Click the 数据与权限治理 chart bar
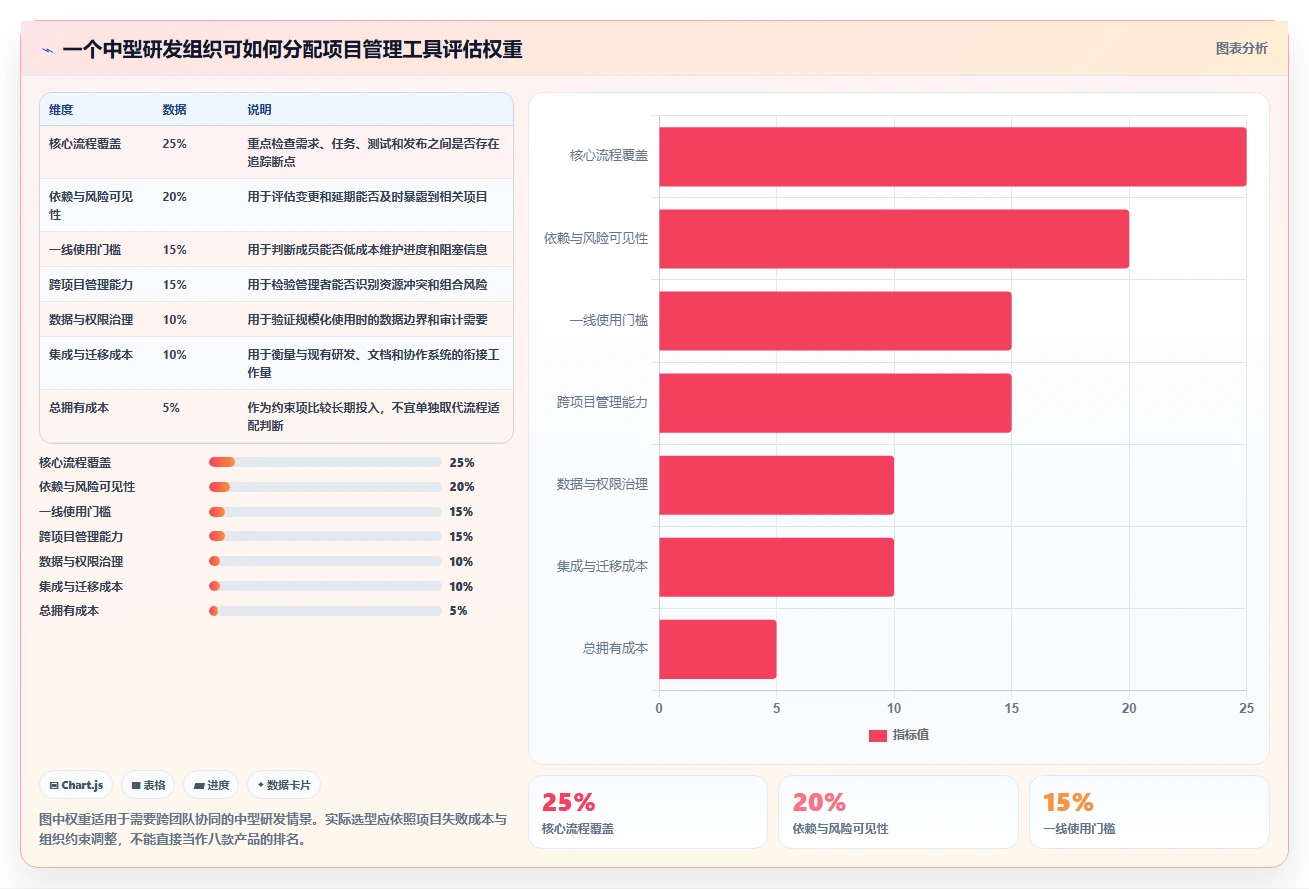1309x889 pixels. coord(776,485)
